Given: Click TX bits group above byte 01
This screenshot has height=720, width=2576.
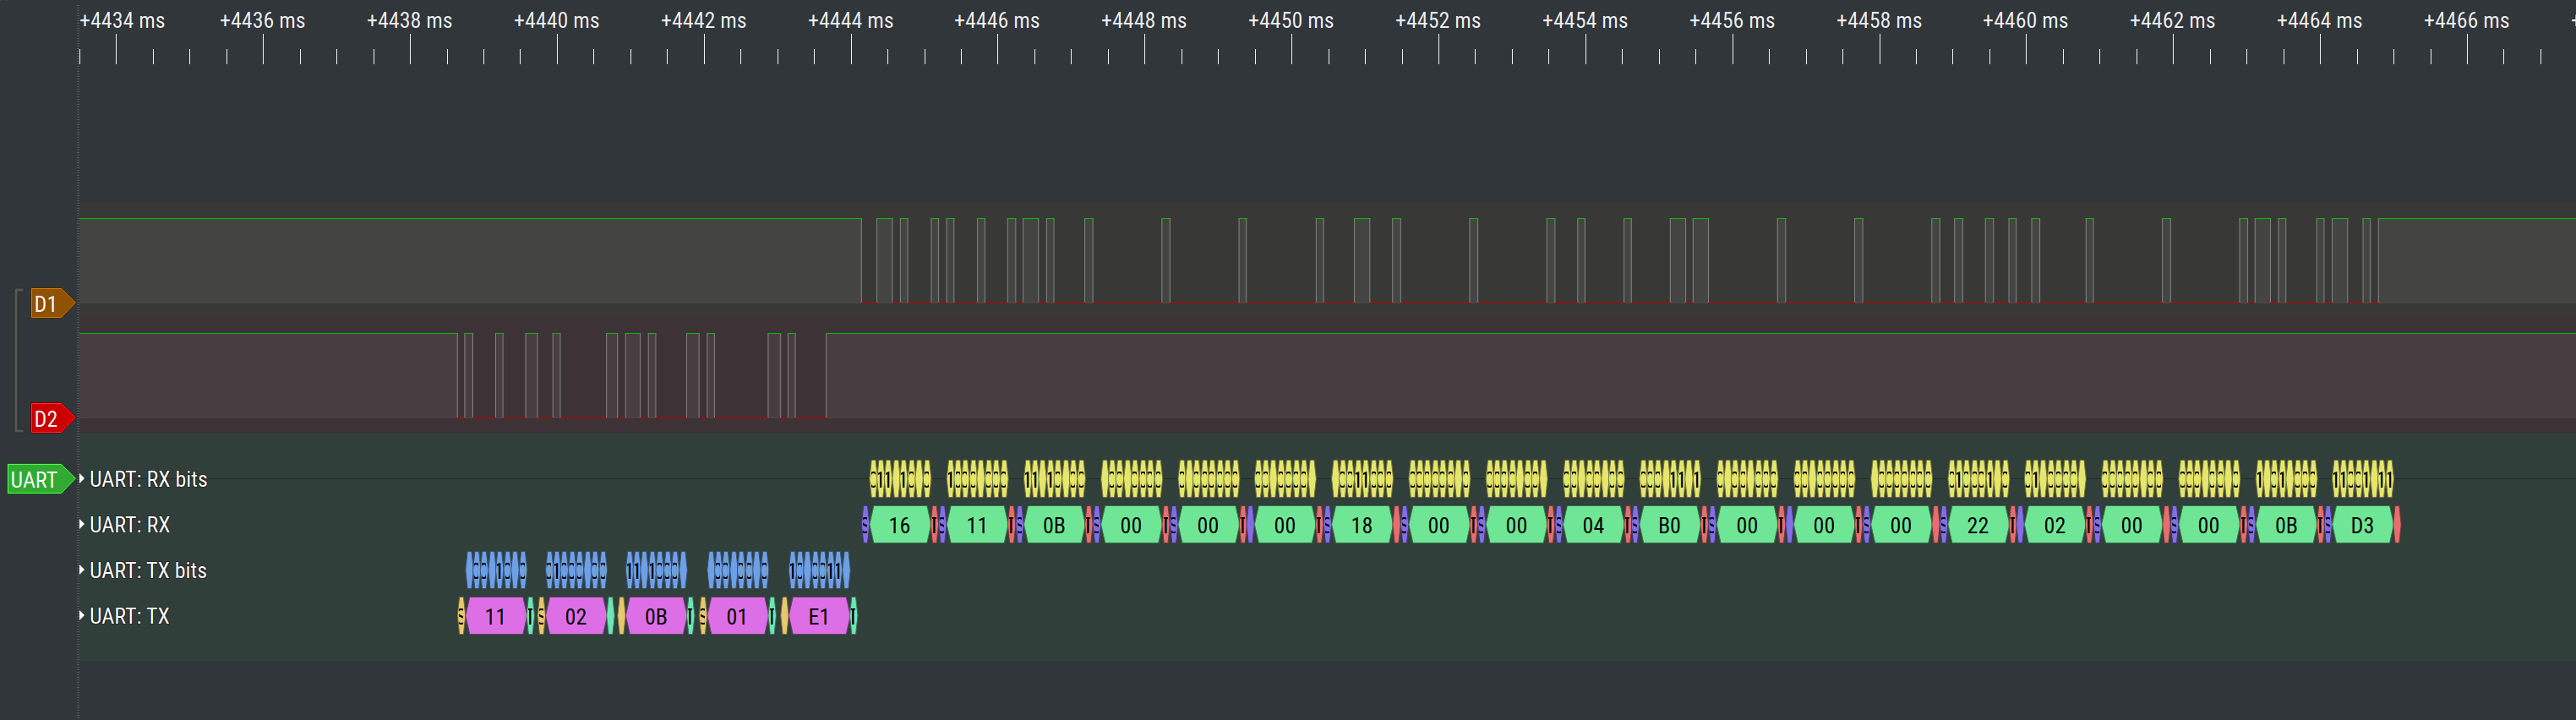Looking at the screenshot, I should point(738,570).
